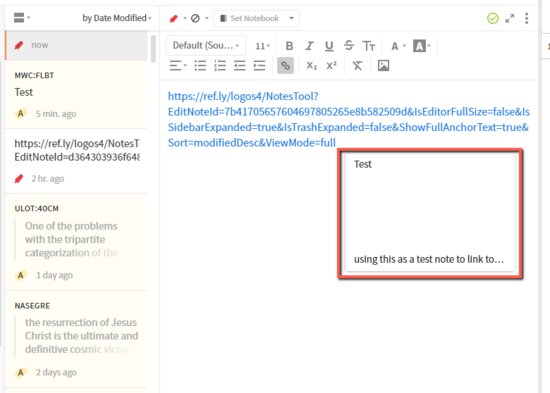Toggle underline formatting

(x=329, y=46)
